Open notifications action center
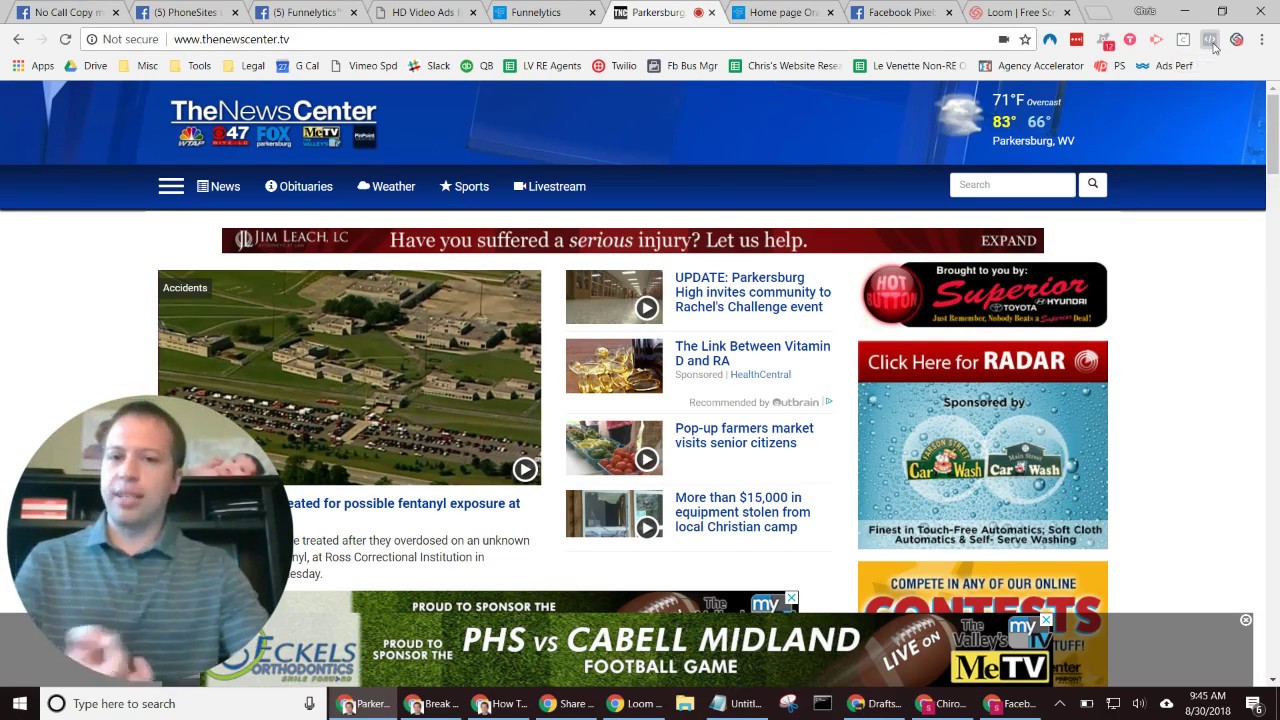 [x=1253, y=703]
